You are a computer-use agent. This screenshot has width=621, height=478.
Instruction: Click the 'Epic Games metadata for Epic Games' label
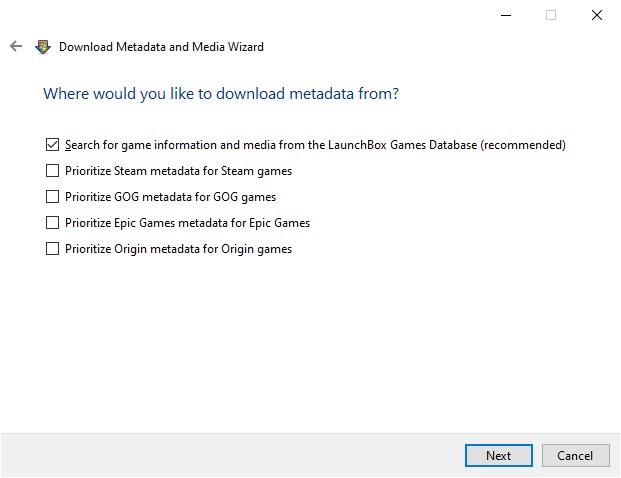coord(212,223)
